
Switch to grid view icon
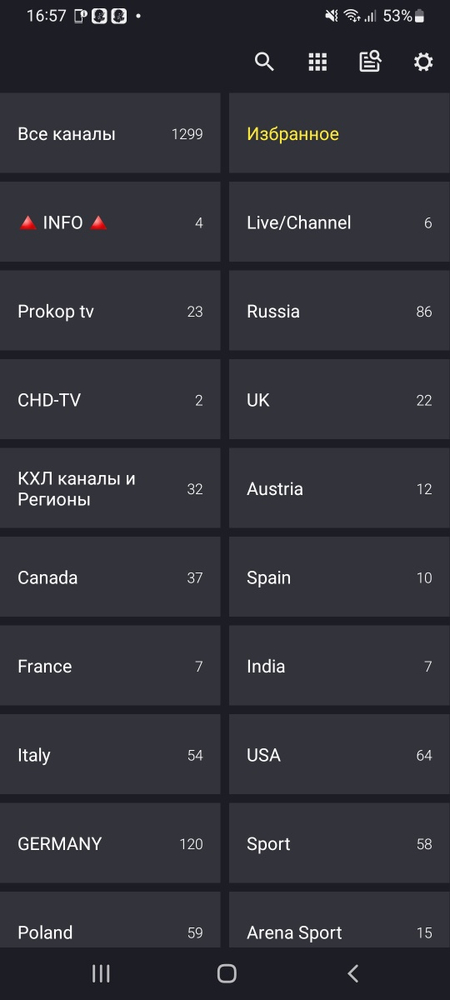click(317, 62)
